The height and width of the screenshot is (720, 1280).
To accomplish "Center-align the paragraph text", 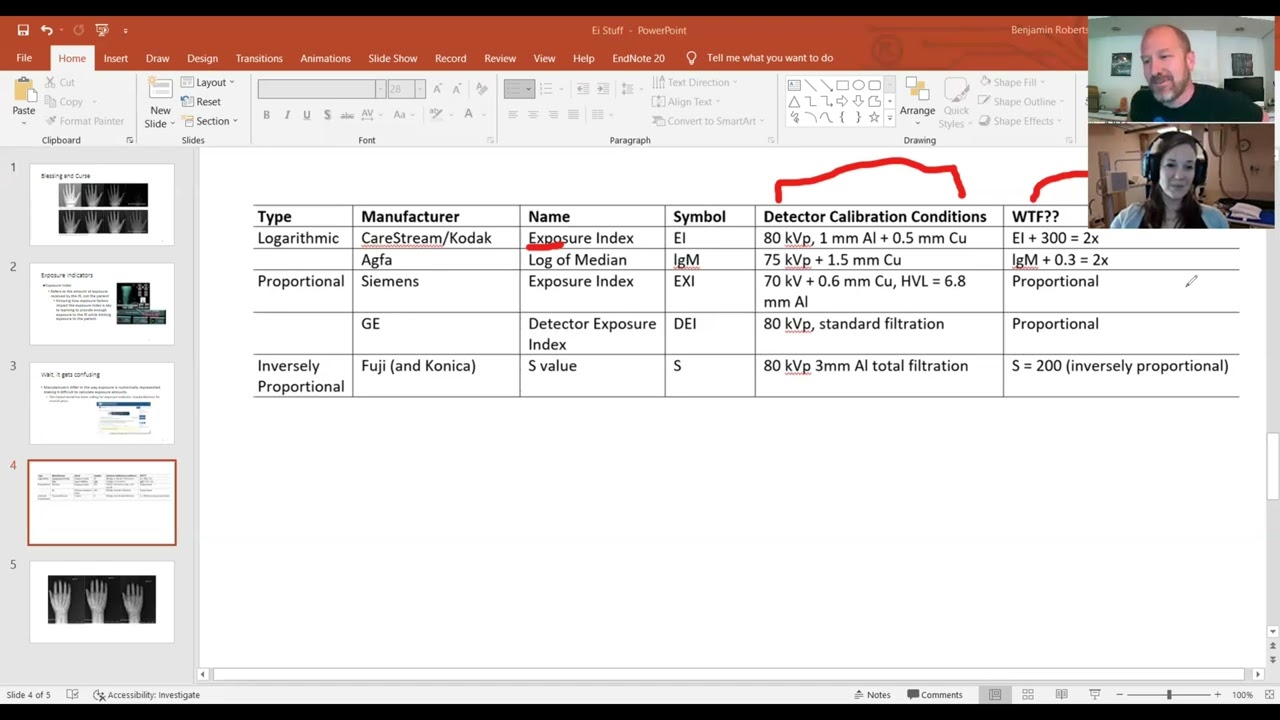I will pyautogui.click(x=532, y=115).
